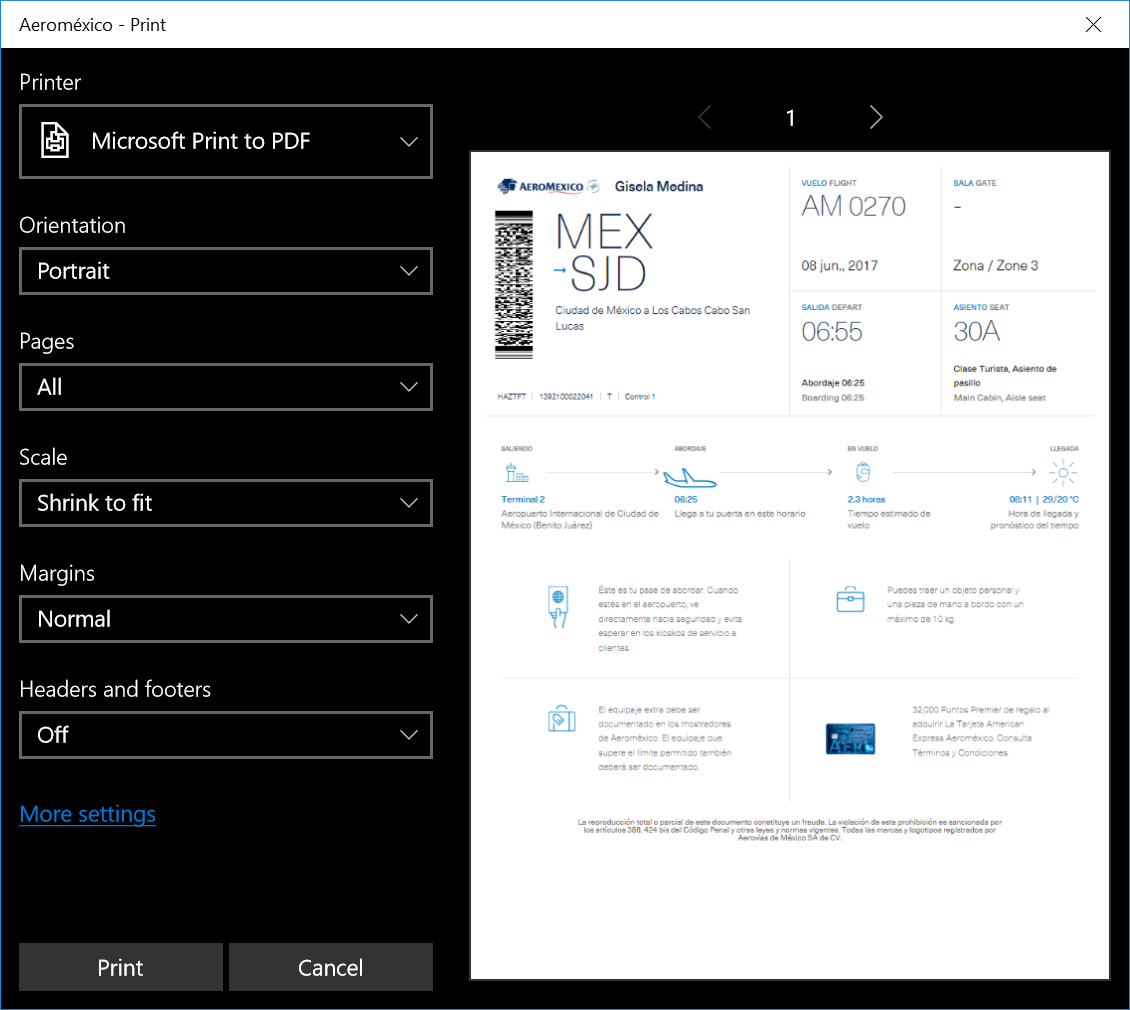Change the Scale option from Shrink to fit
The width and height of the screenshot is (1130, 1010).
tap(226, 503)
